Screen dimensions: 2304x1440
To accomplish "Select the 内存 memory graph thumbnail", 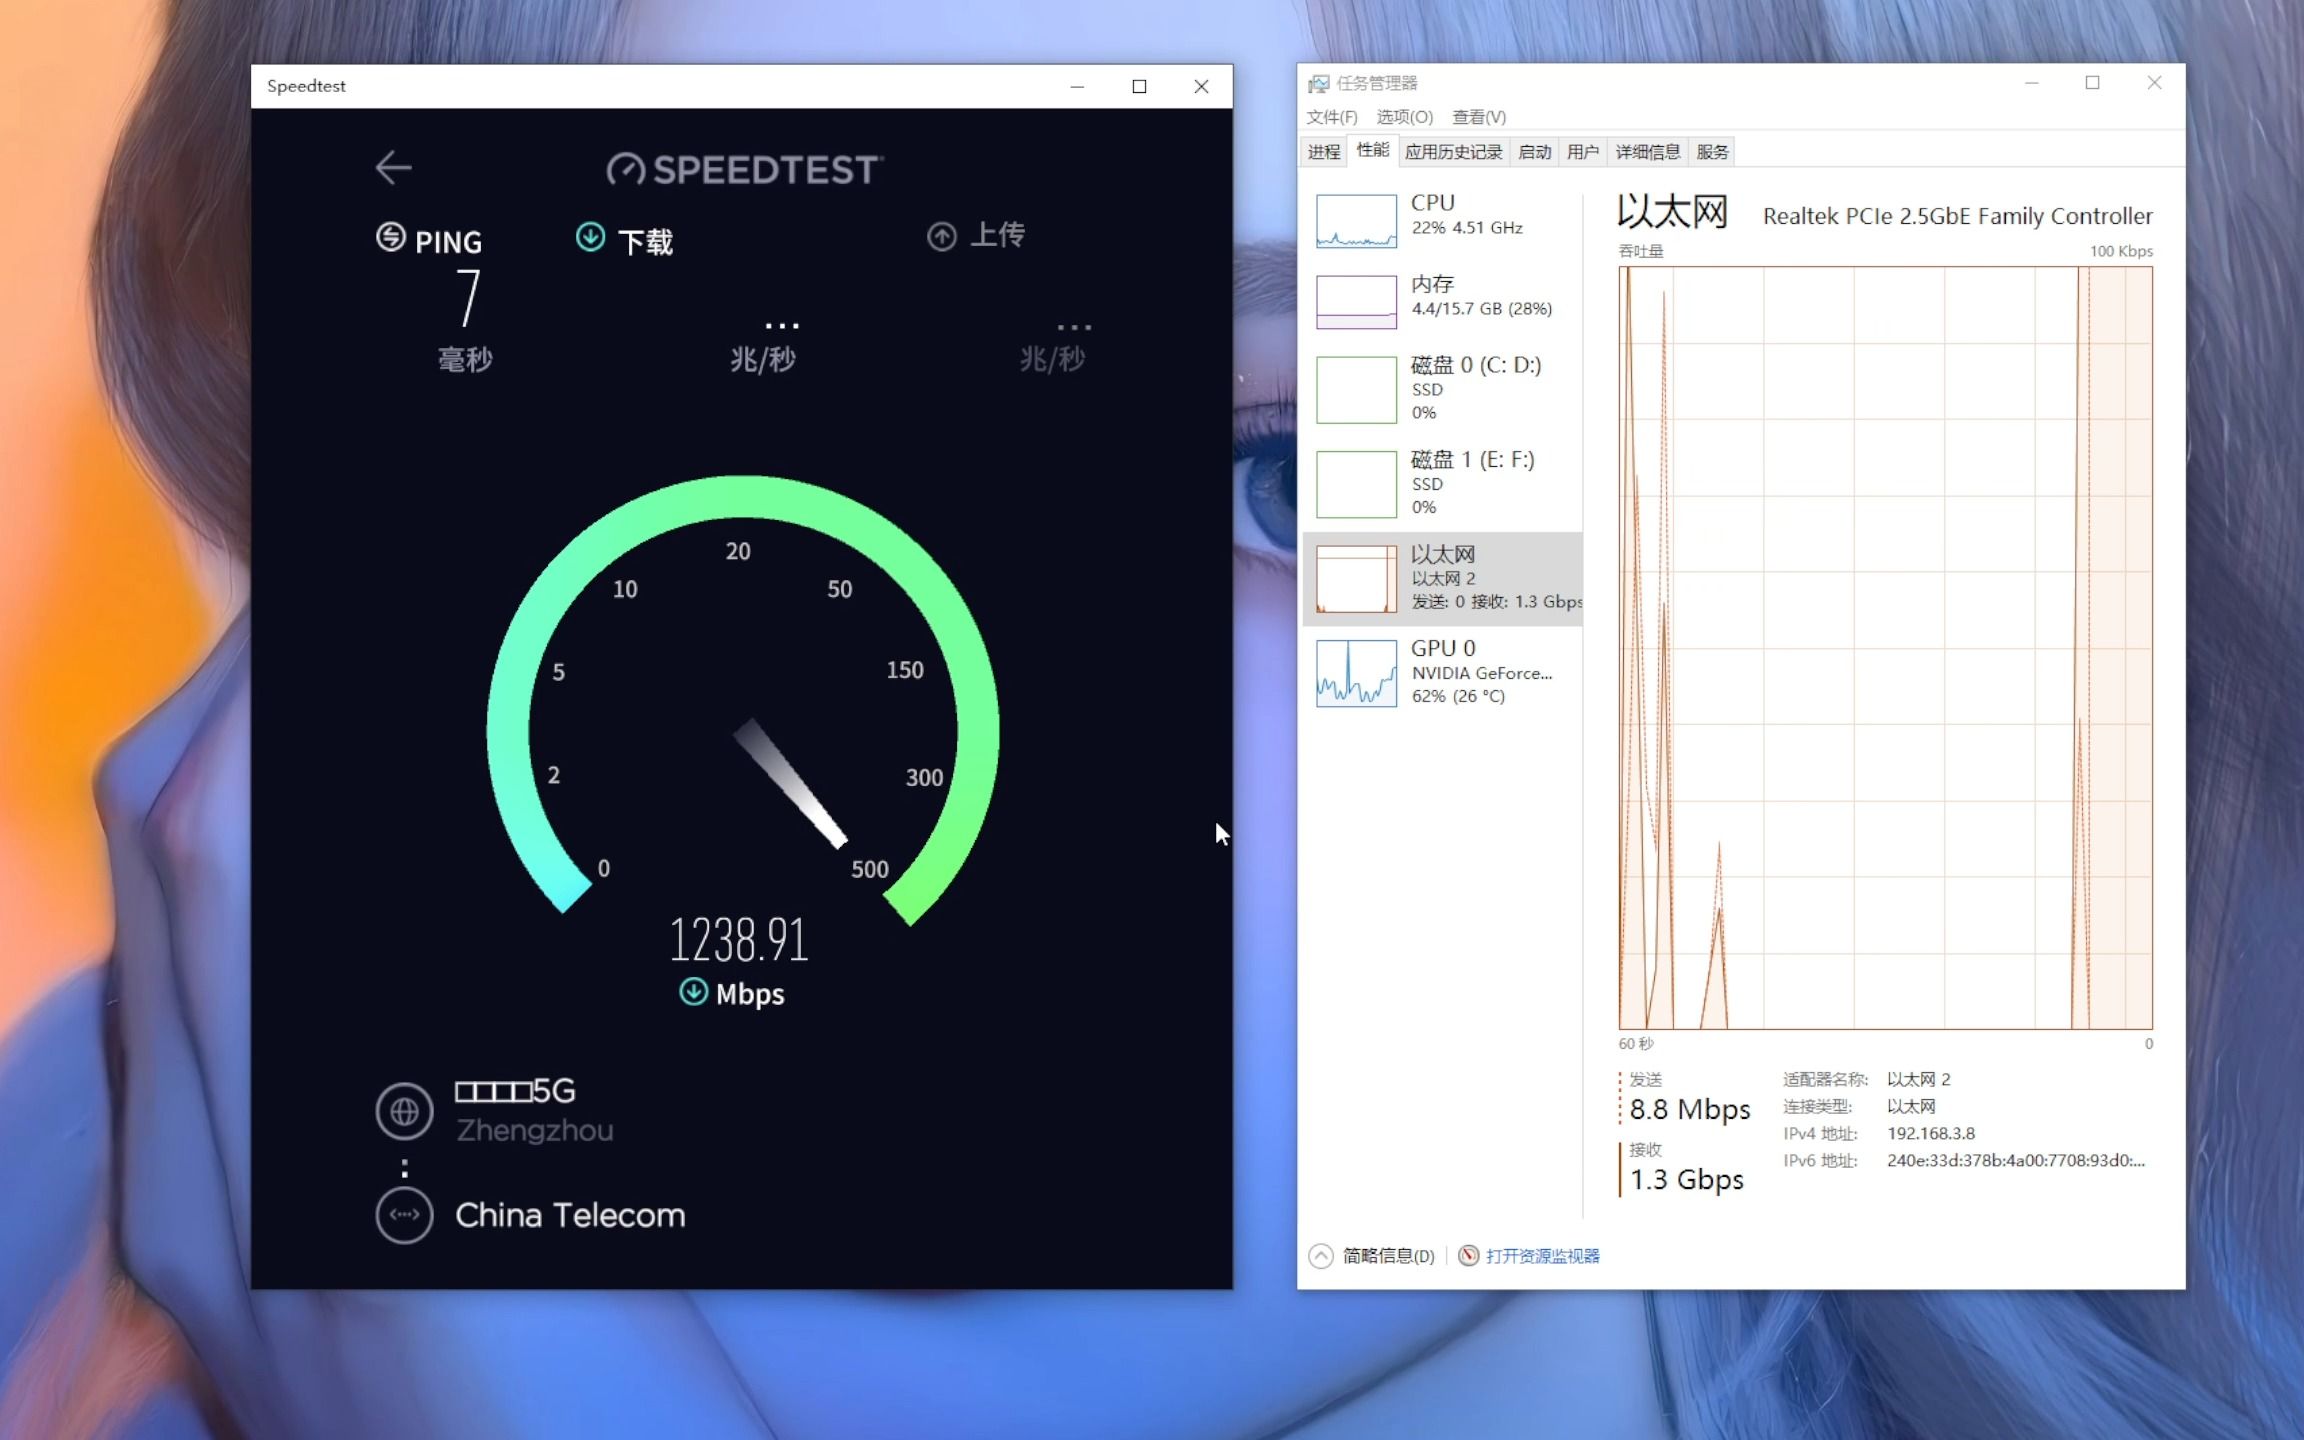I will (x=1356, y=302).
